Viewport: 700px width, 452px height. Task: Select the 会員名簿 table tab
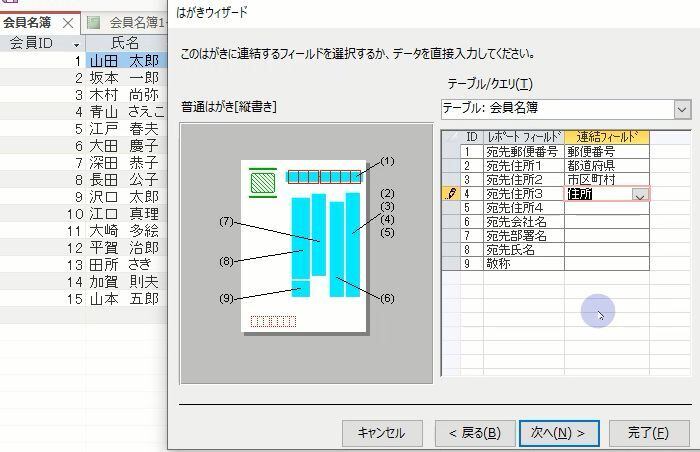pos(27,22)
